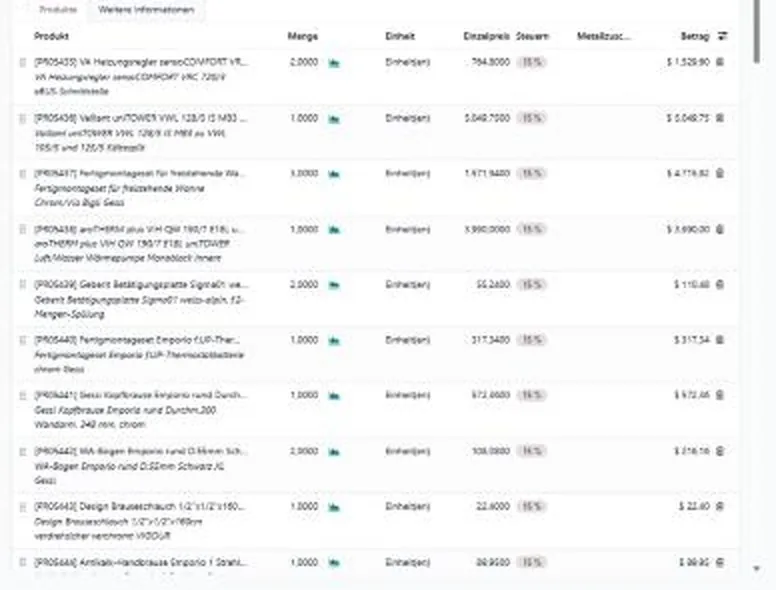This screenshot has height=590, width=776.
Task: Click scroll down arrow at bottom right
Action: coord(756,569)
